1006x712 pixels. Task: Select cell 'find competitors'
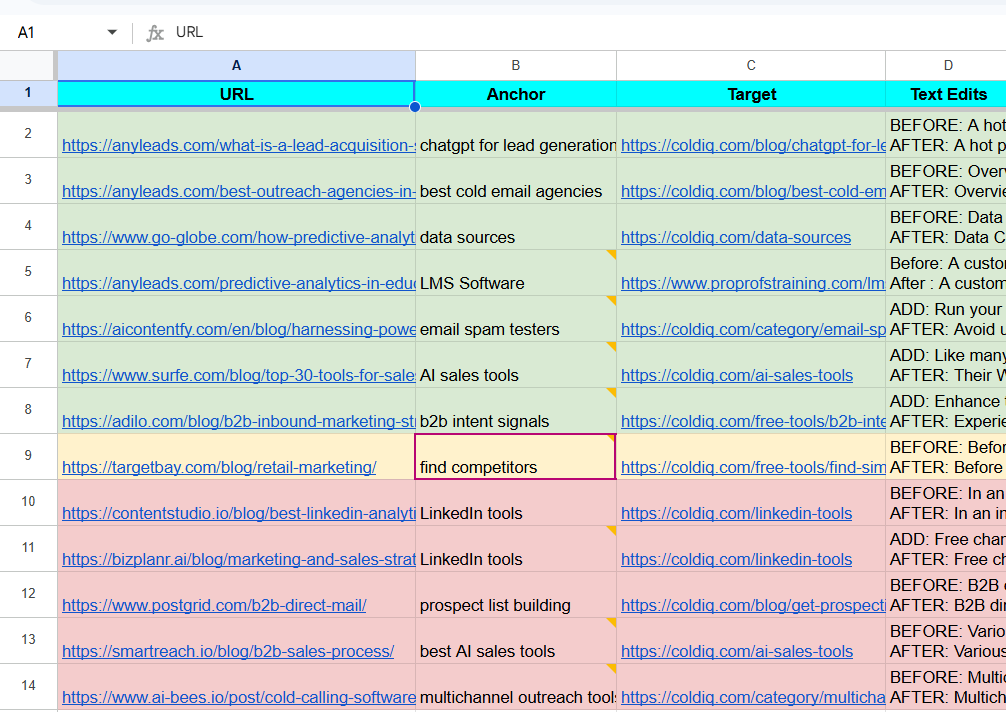click(516, 457)
